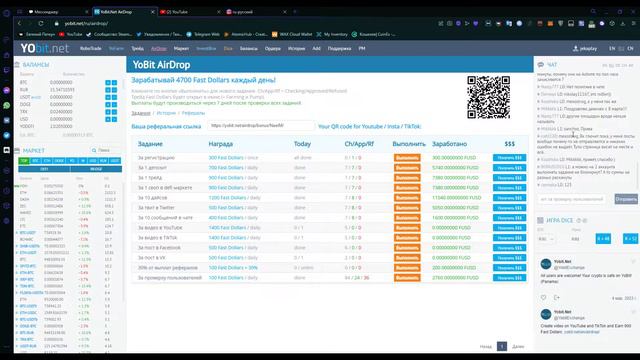
Task: Roll dice with R > 52 button
Action: coord(631,239)
